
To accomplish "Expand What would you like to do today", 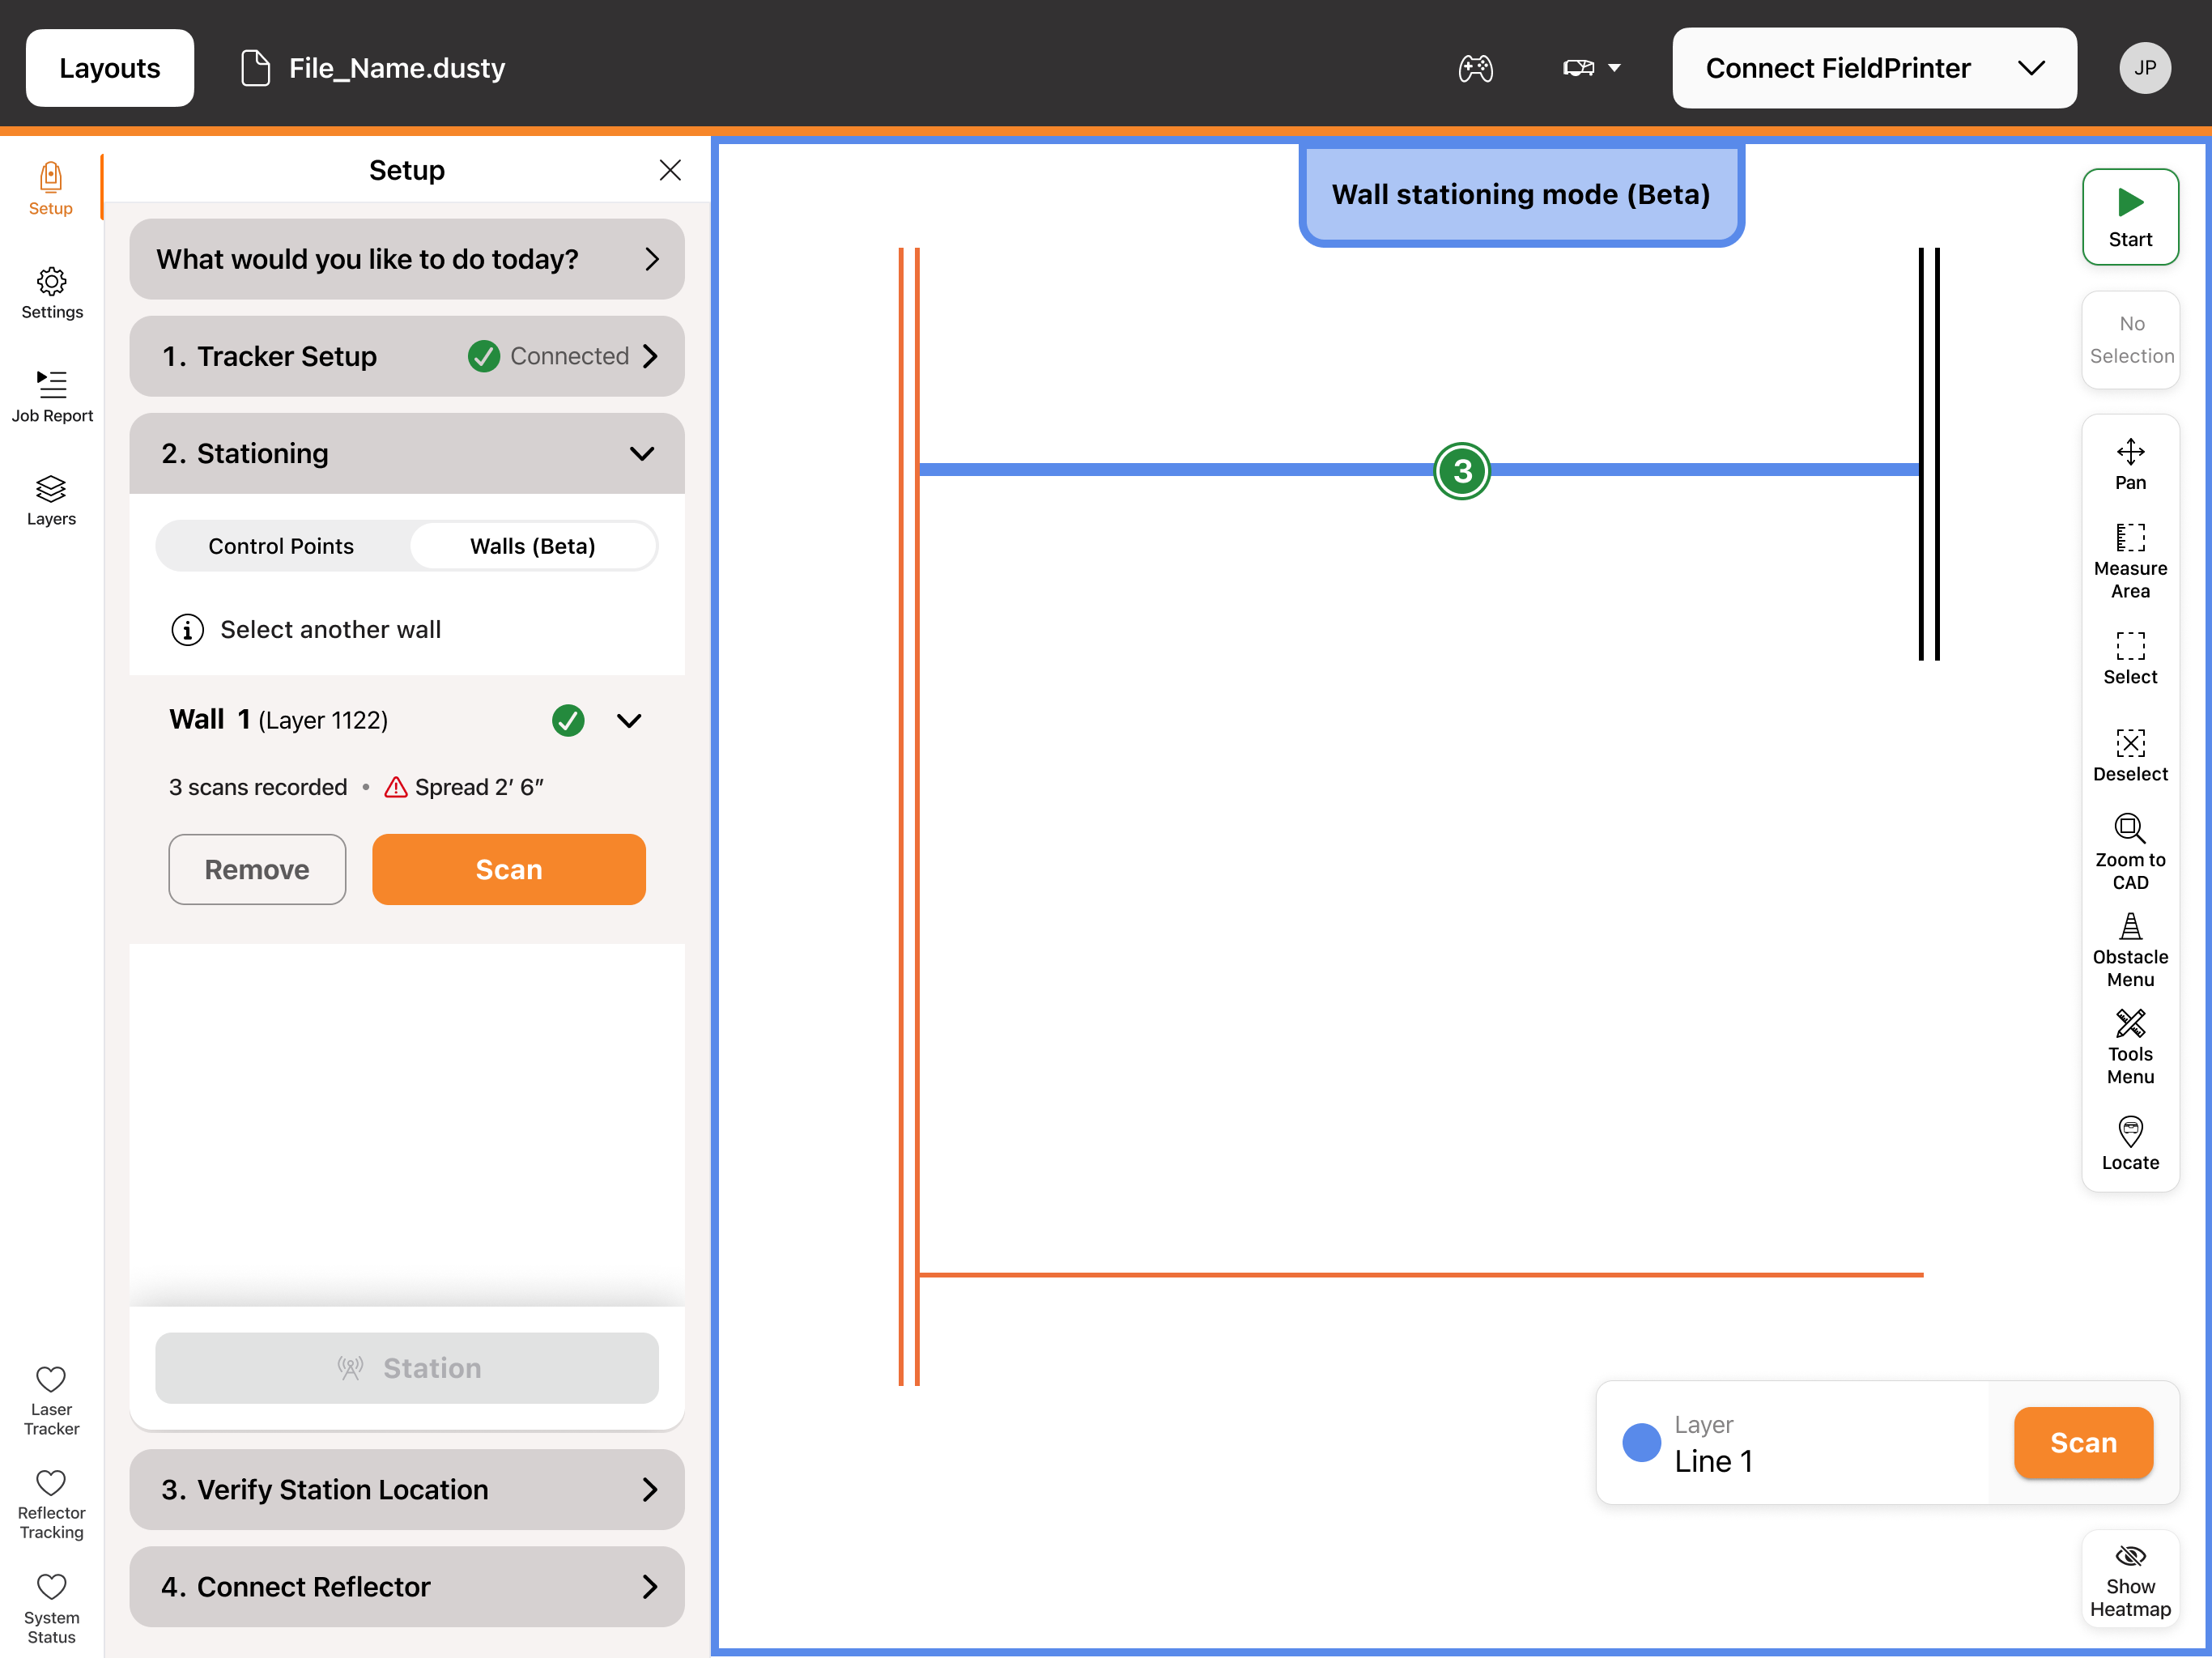I will pyautogui.click(x=407, y=259).
